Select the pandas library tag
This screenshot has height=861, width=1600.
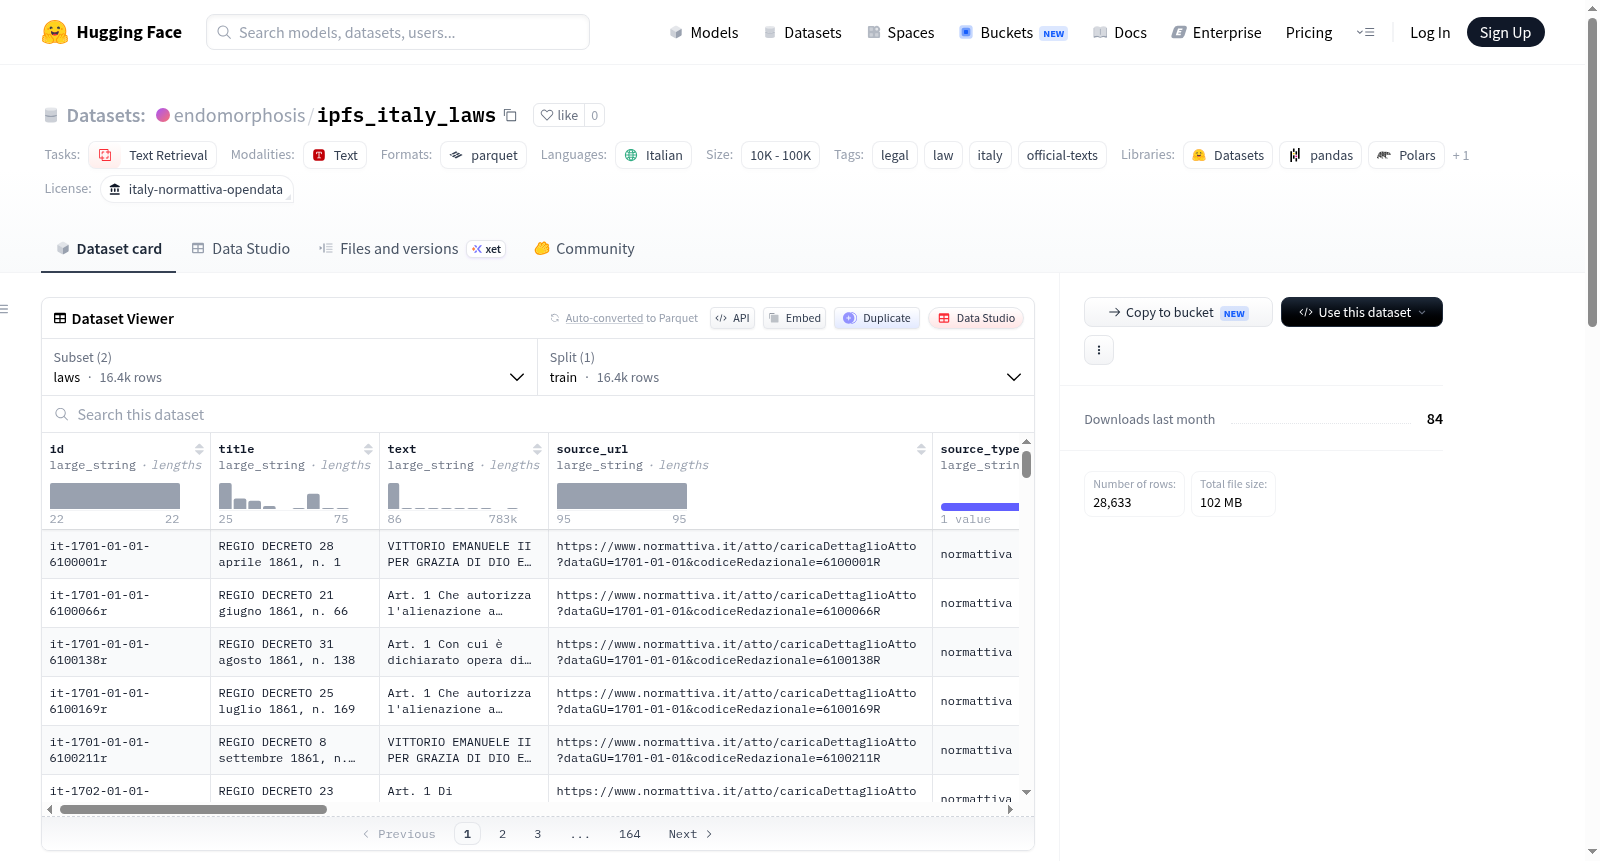(x=1320, y=155)
